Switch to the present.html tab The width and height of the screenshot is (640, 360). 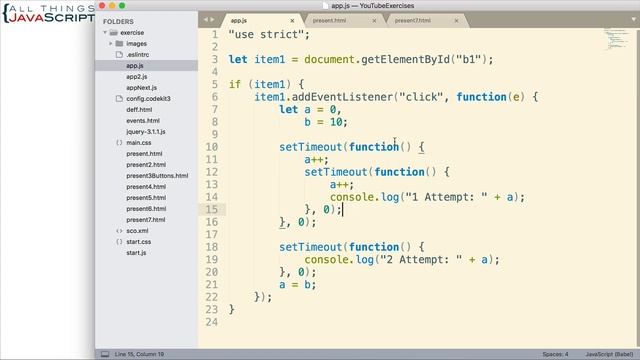[329, 20]
